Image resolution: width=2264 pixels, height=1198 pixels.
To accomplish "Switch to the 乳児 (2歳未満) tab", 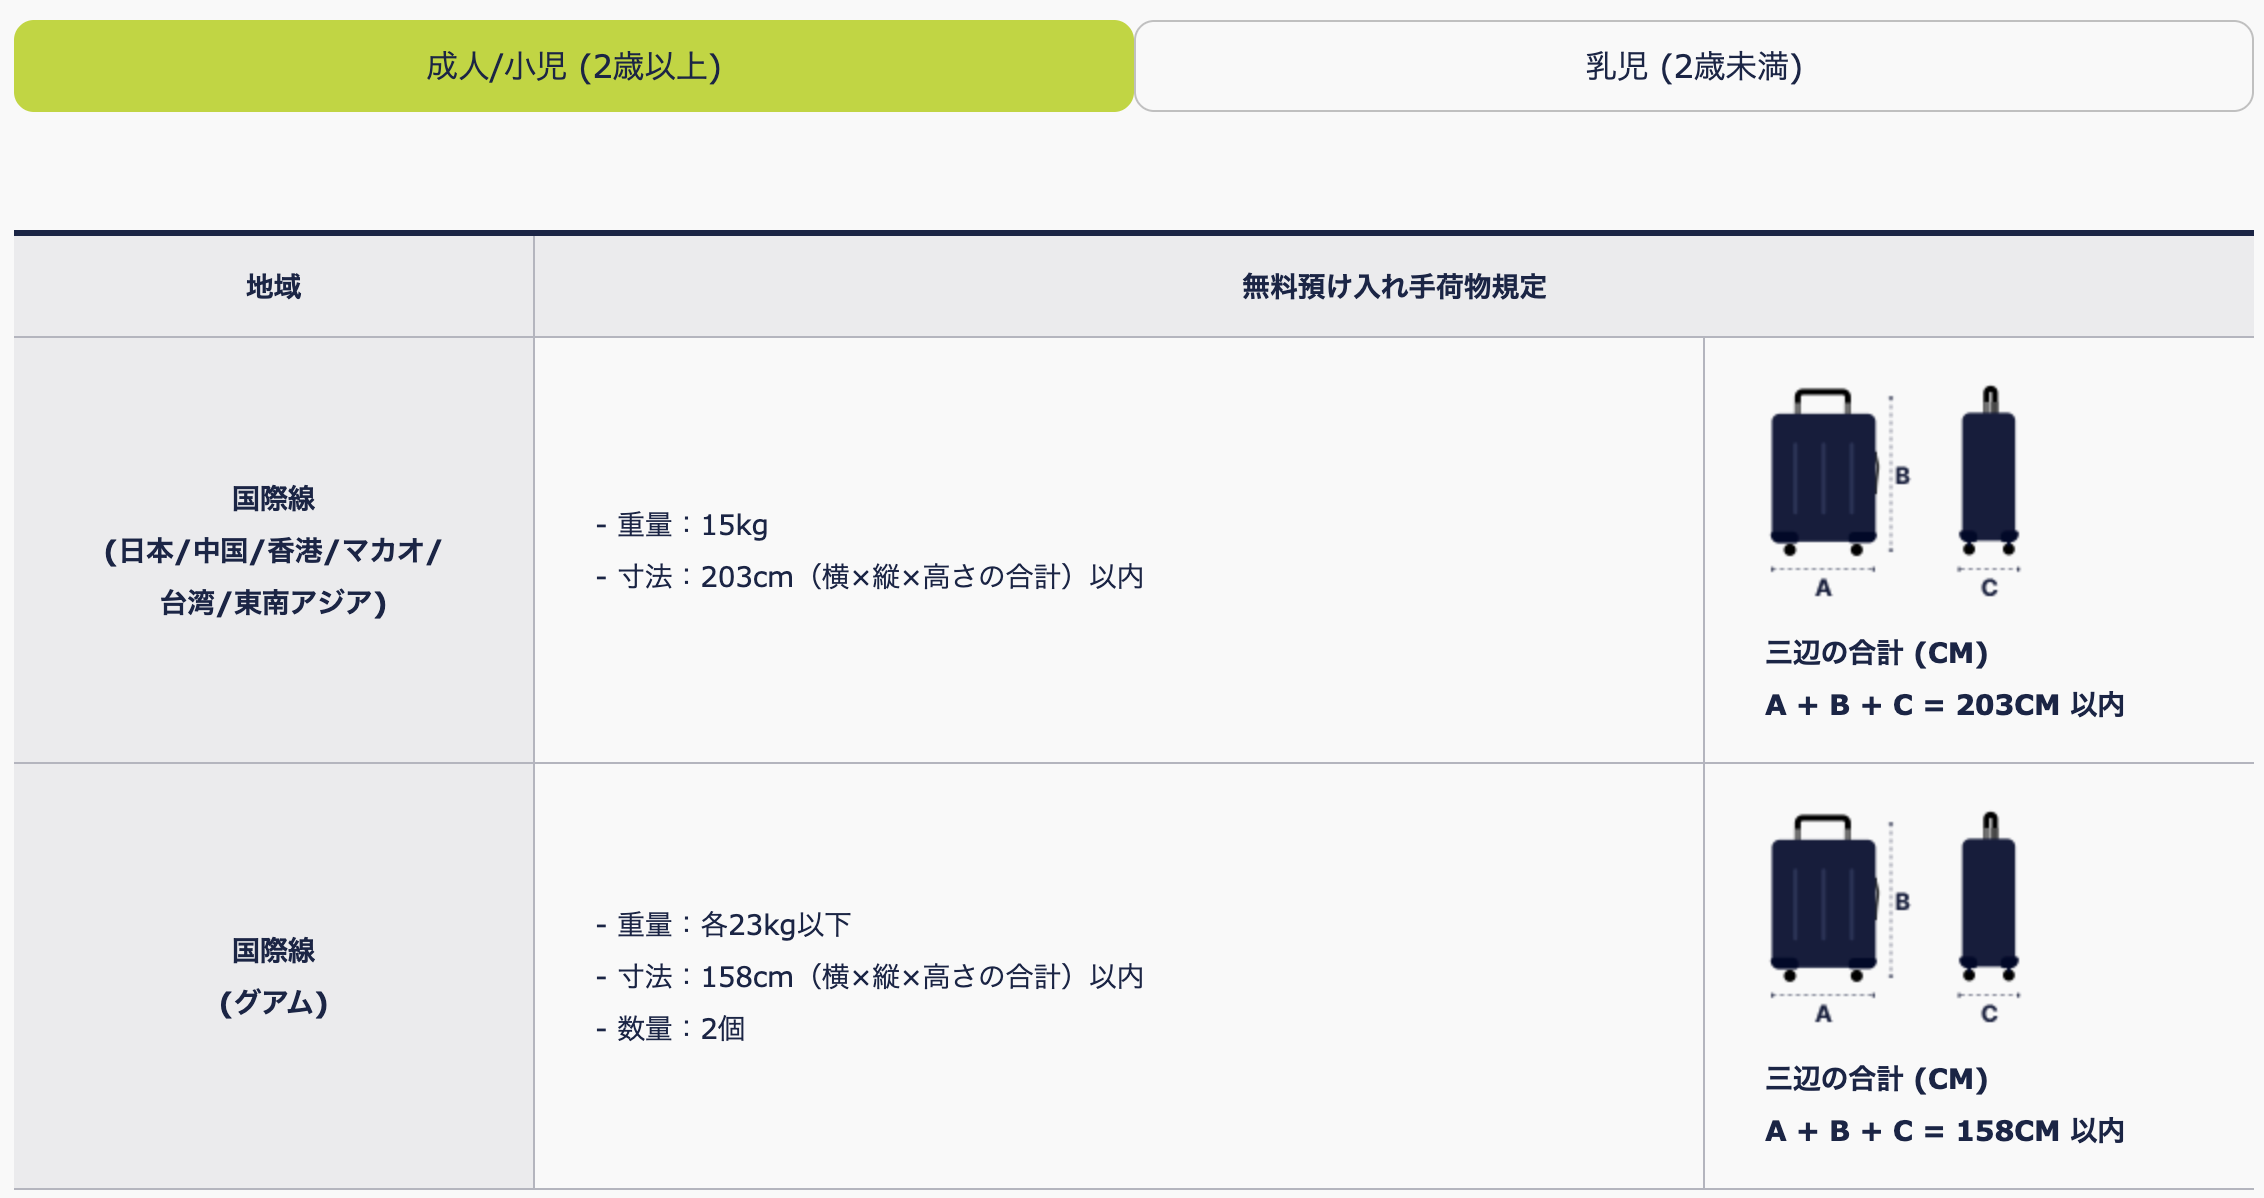I will point(1693,66).
